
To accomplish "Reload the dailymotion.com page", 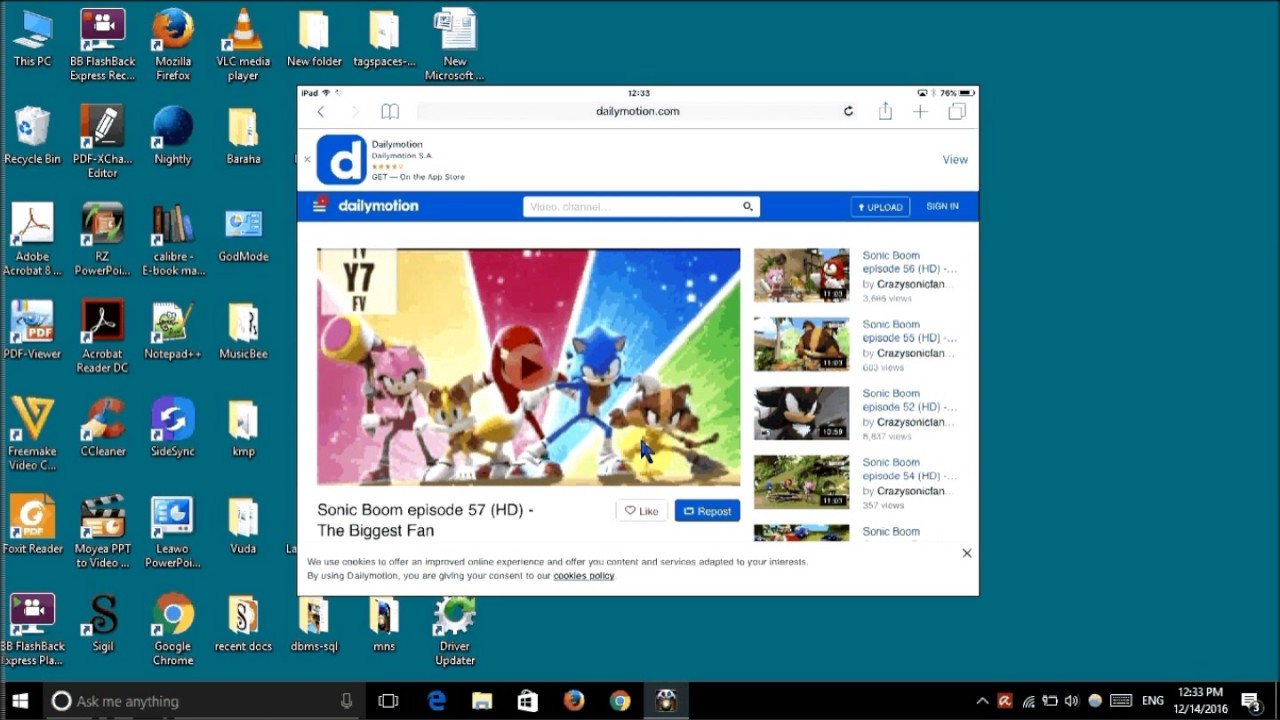I will 848,111.
